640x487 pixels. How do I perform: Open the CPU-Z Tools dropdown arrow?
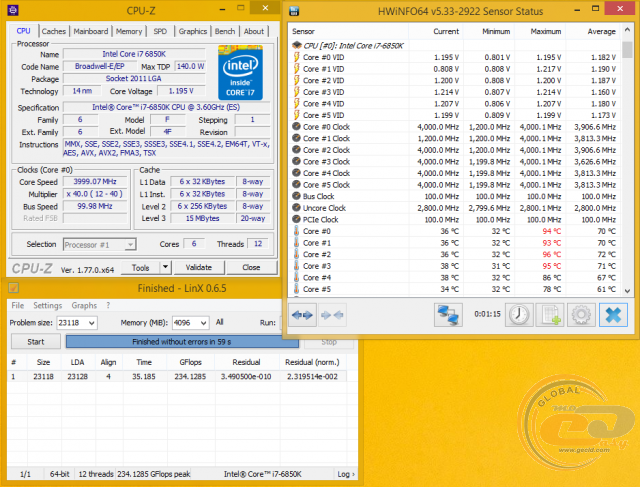[x=165, y=267]
